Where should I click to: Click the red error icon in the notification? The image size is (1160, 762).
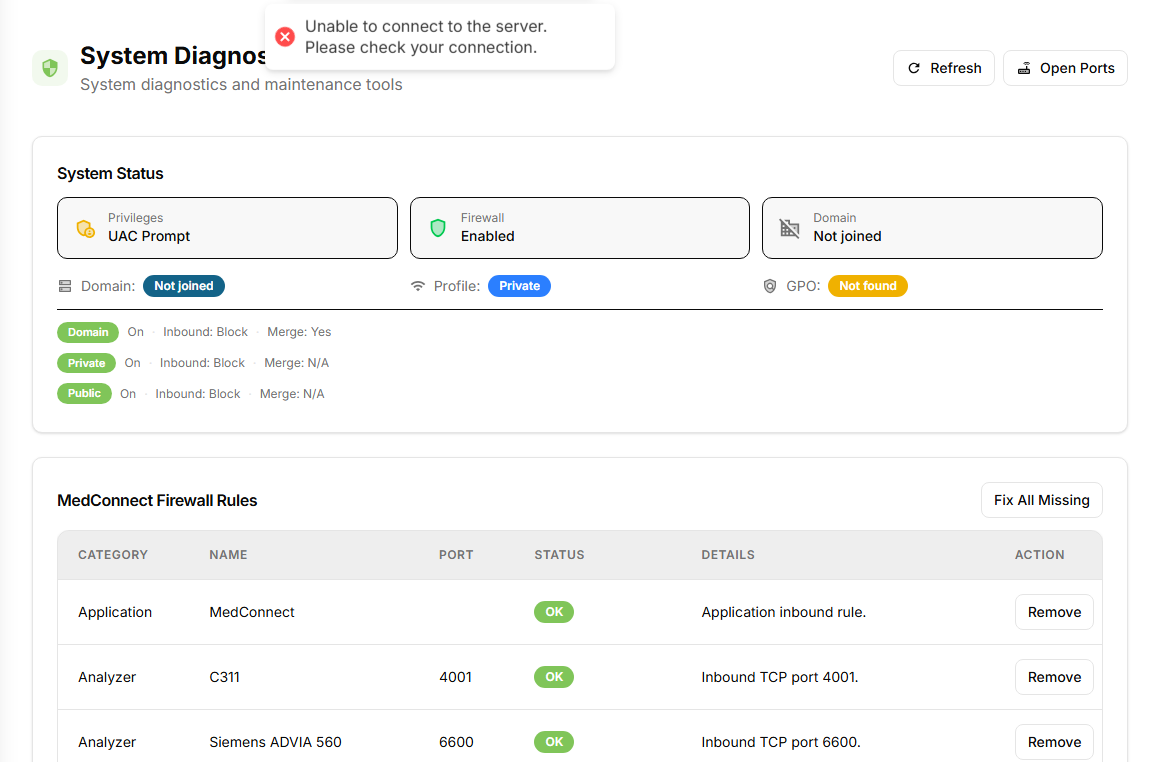(285, 37)
